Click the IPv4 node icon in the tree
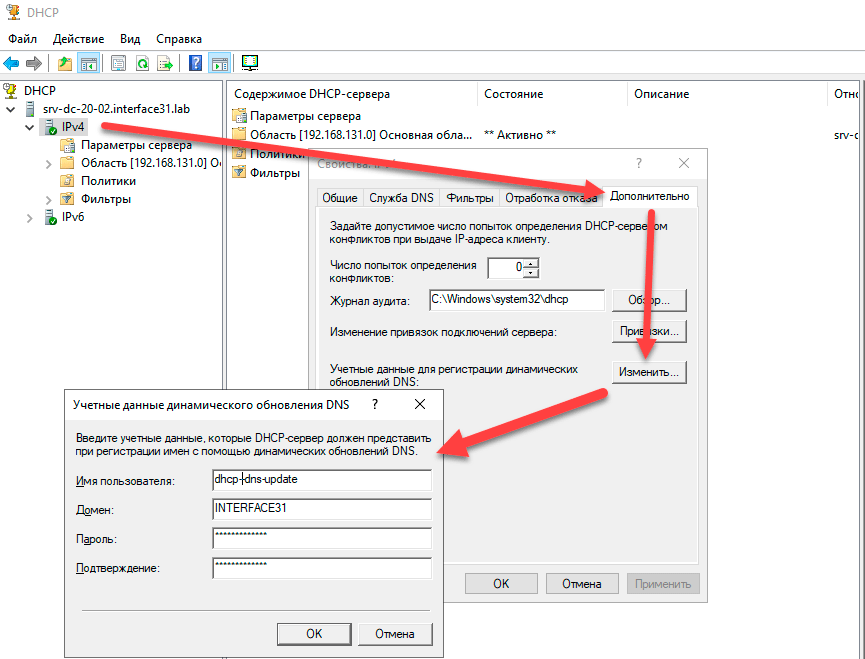Viewport: 865px width, 659px height. tap(50, 127)
